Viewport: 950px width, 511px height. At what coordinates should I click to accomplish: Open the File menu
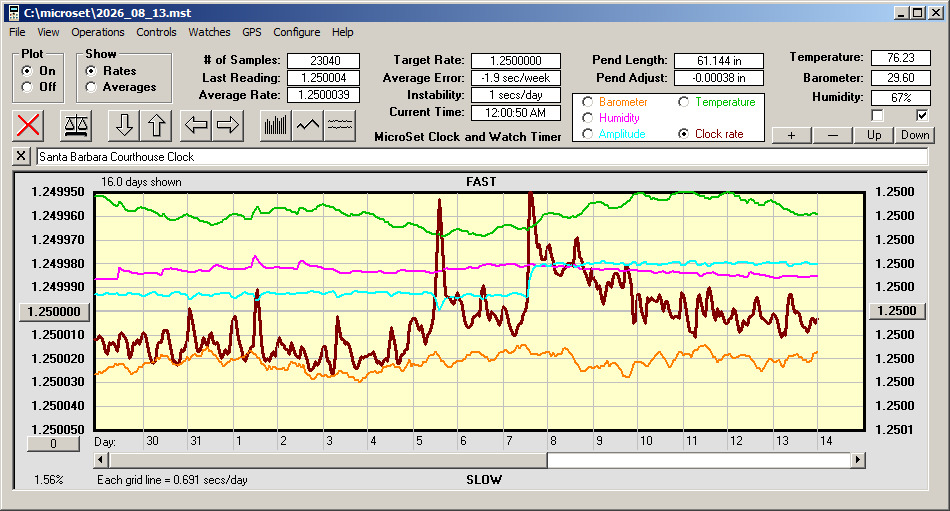pyautogui.click(x=17, y=32)
